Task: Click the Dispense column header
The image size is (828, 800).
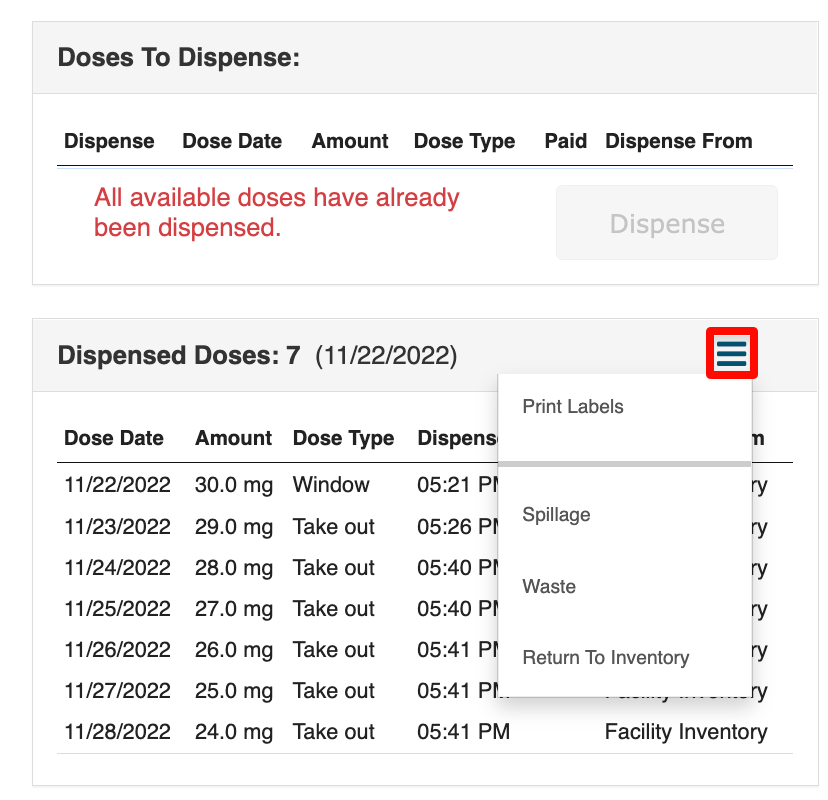Action: [109, 141]
